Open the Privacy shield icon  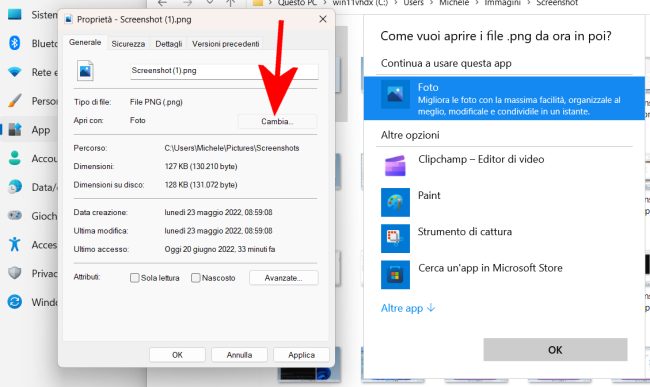(15, 273)
